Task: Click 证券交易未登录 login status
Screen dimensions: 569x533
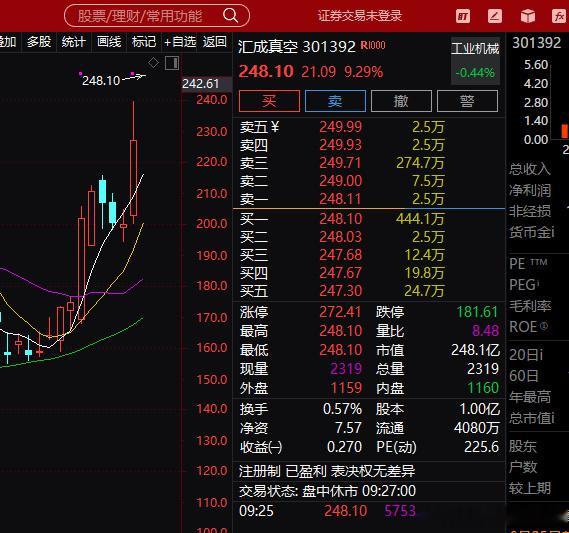Action: (360, 16)
